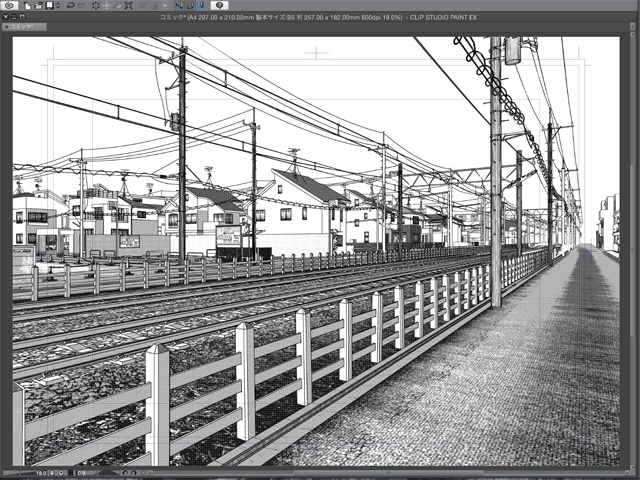
Task: Click the horizontal canvas scrollbar
Action: 388,473
